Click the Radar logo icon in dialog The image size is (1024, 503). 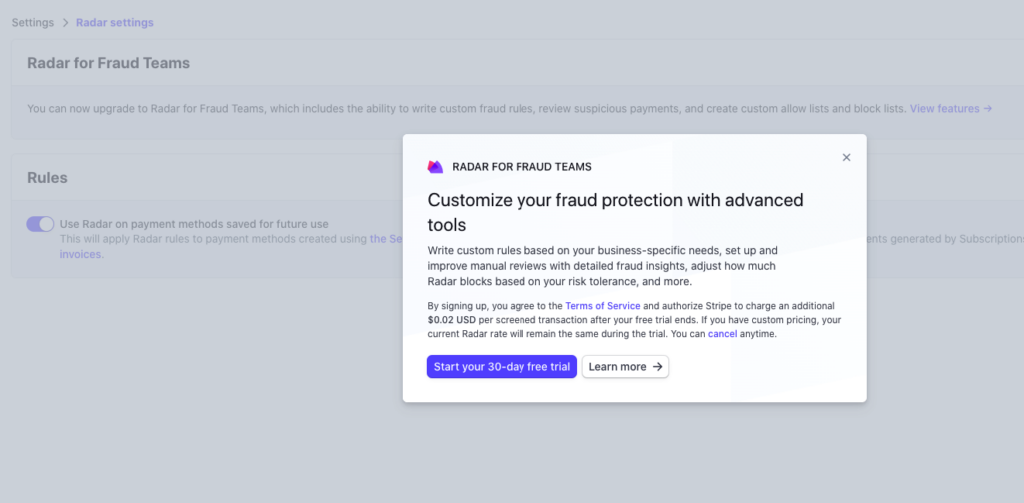pos(435,167)
